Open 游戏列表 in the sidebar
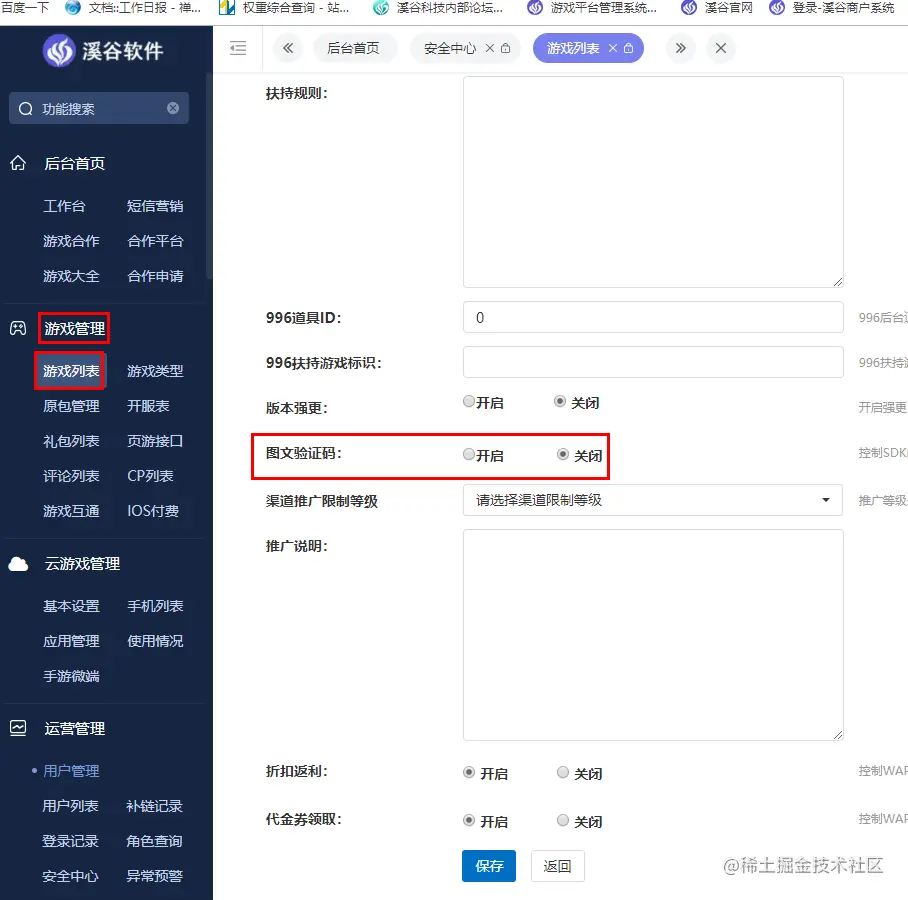The image size is (908, 900). pos(71,371)
